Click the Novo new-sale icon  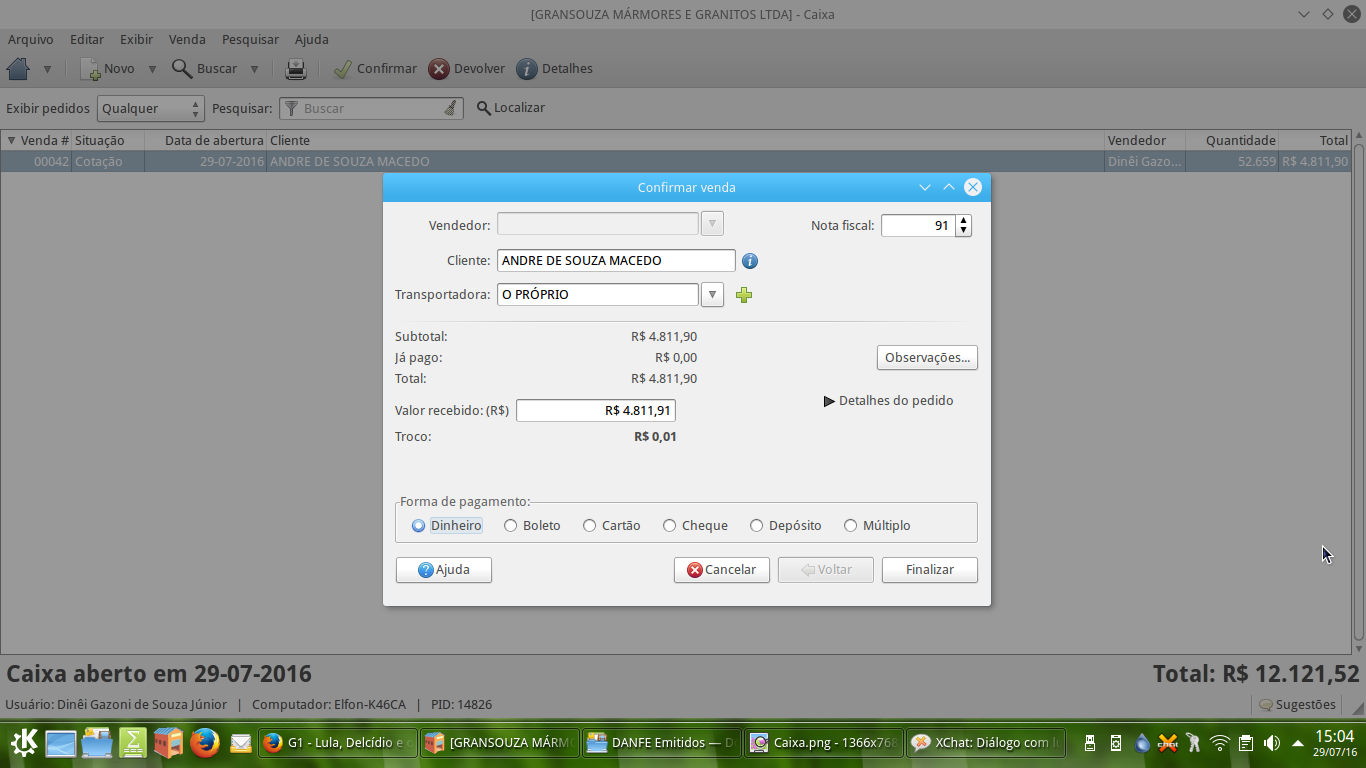[x=90, y=69]
